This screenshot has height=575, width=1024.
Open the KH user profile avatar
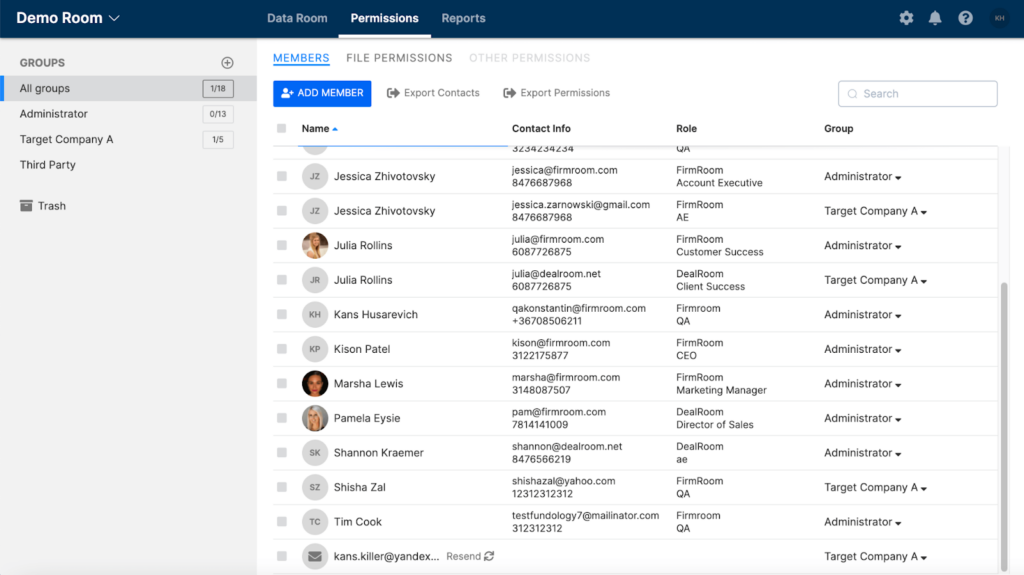click(998, 18)
